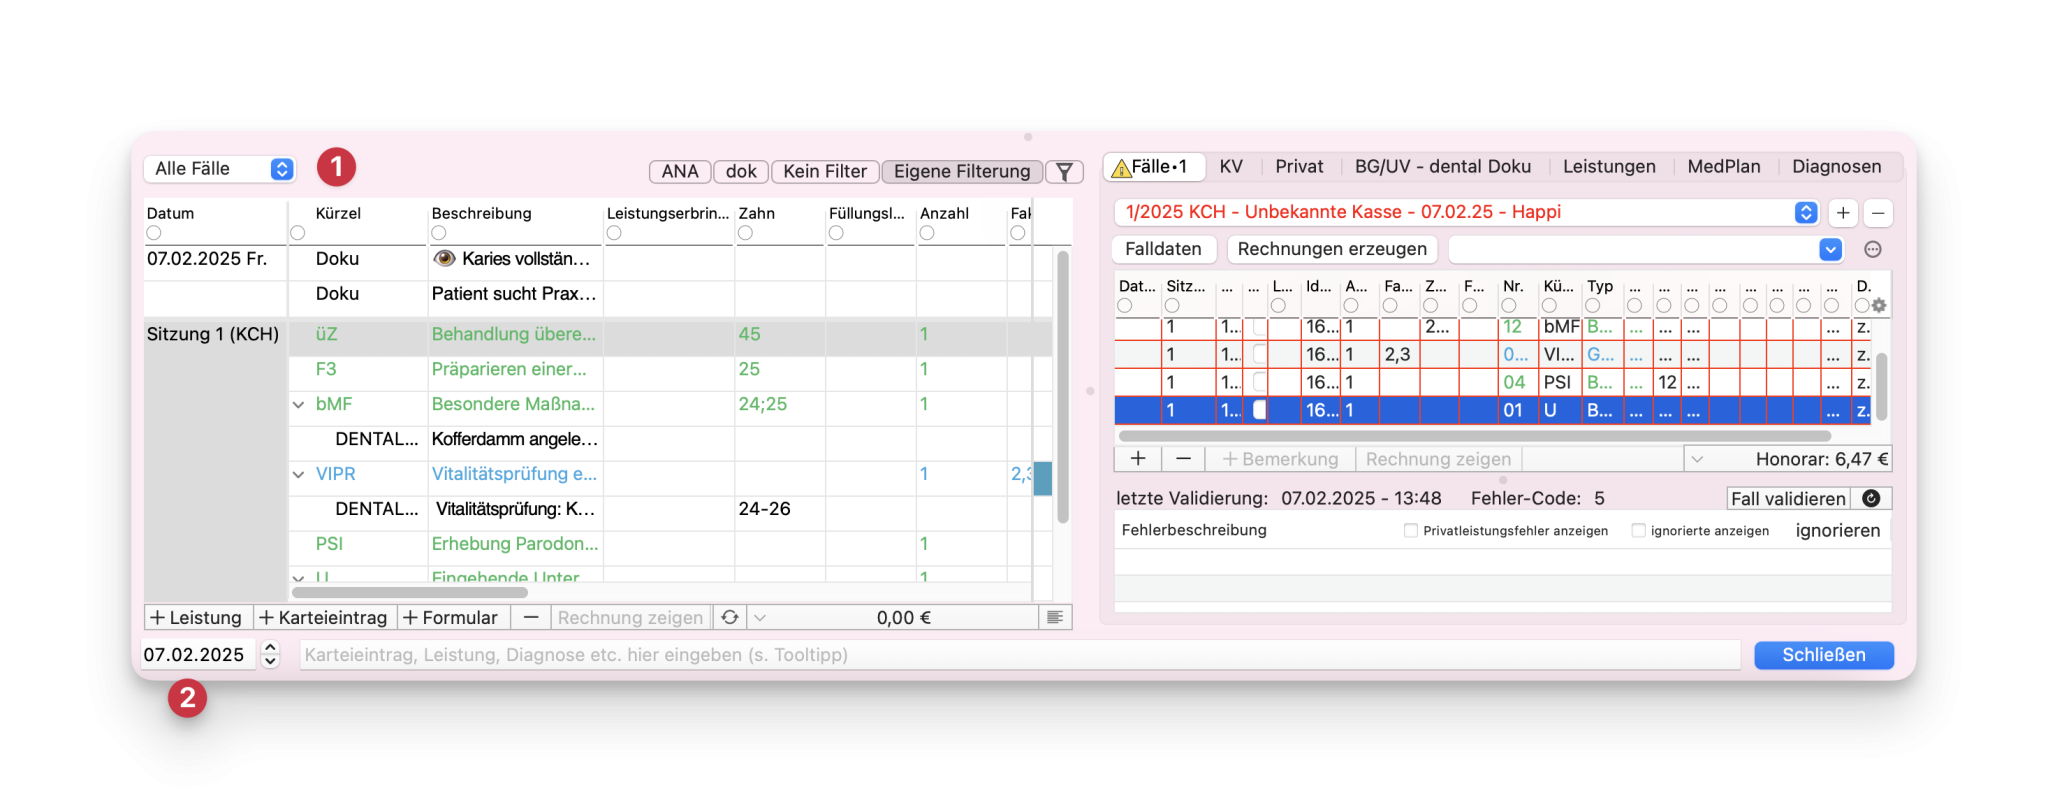Add a new case with plus icon

[1843, 213]
